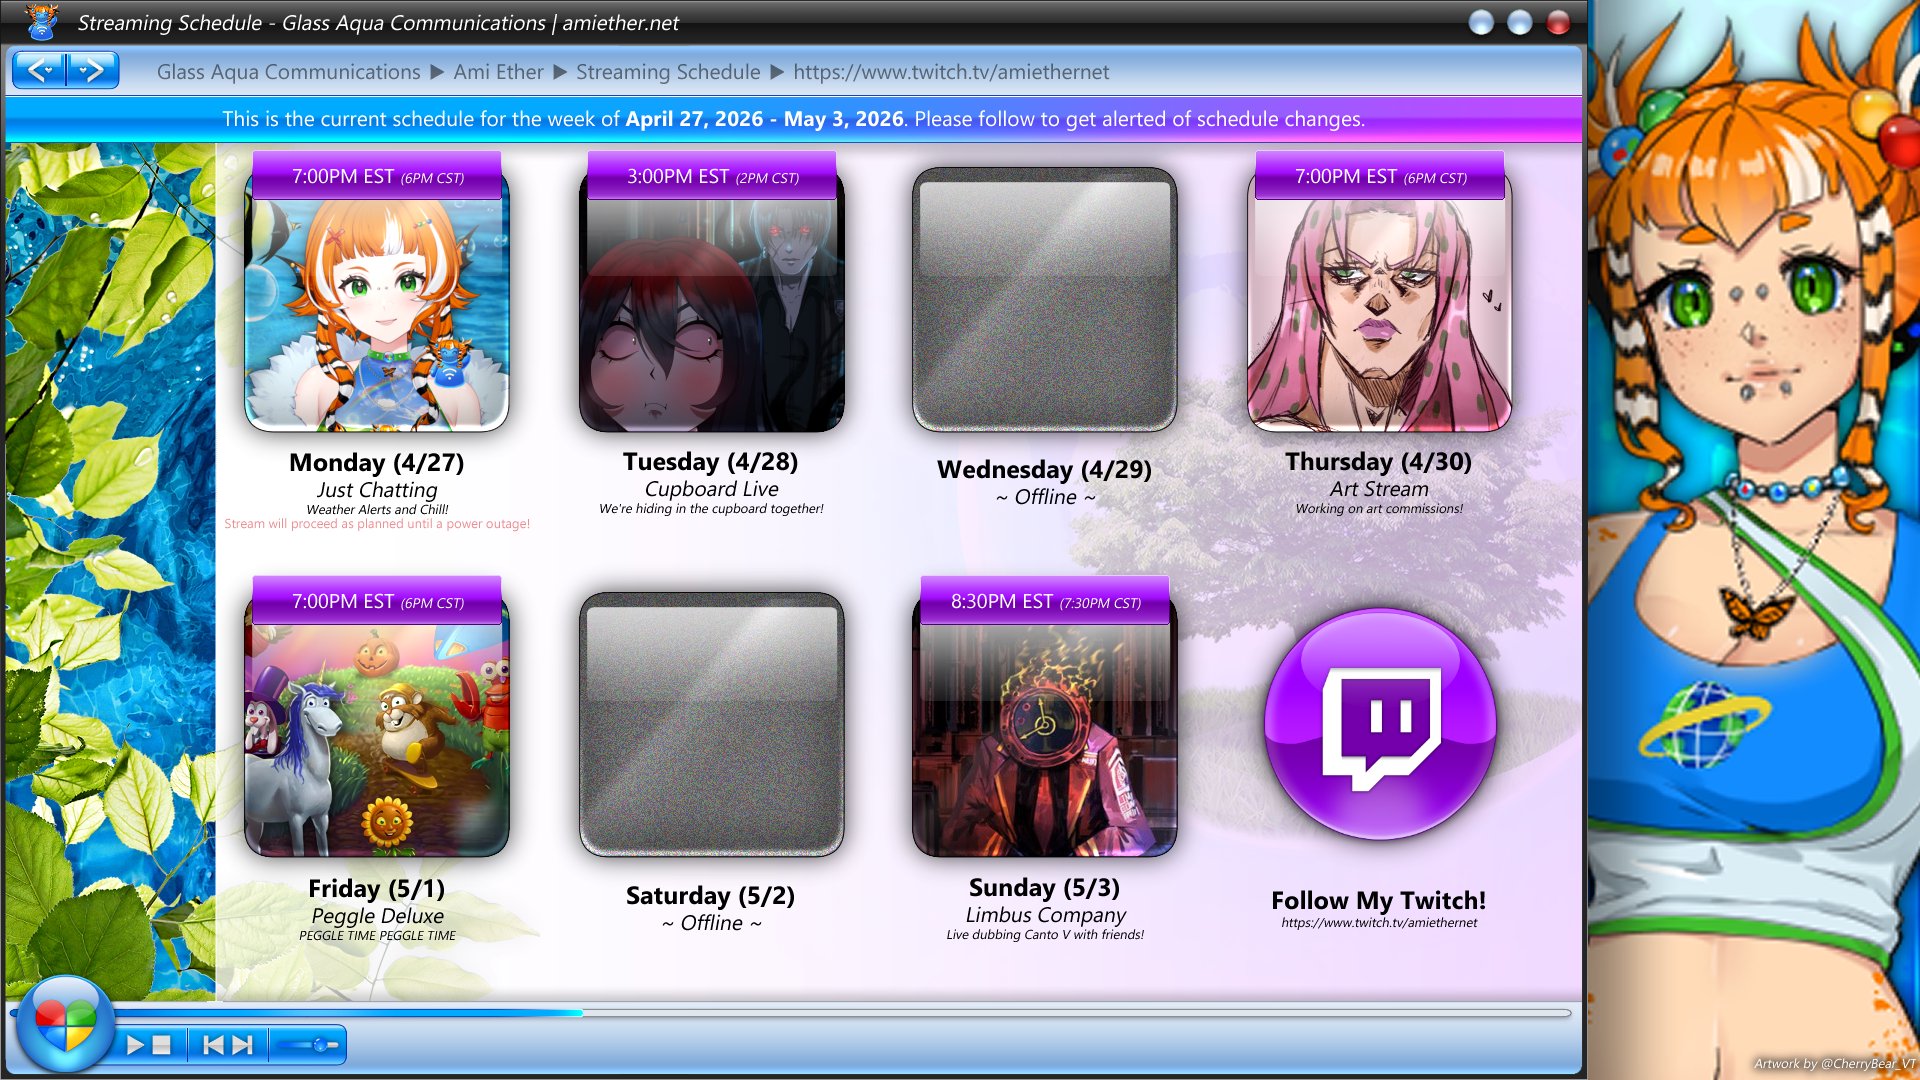Viewport: 1920px width, 1080px height.
Task: Click Follow My Twitch! heading
Action: pyautogui.click(x=1379, y=900)
